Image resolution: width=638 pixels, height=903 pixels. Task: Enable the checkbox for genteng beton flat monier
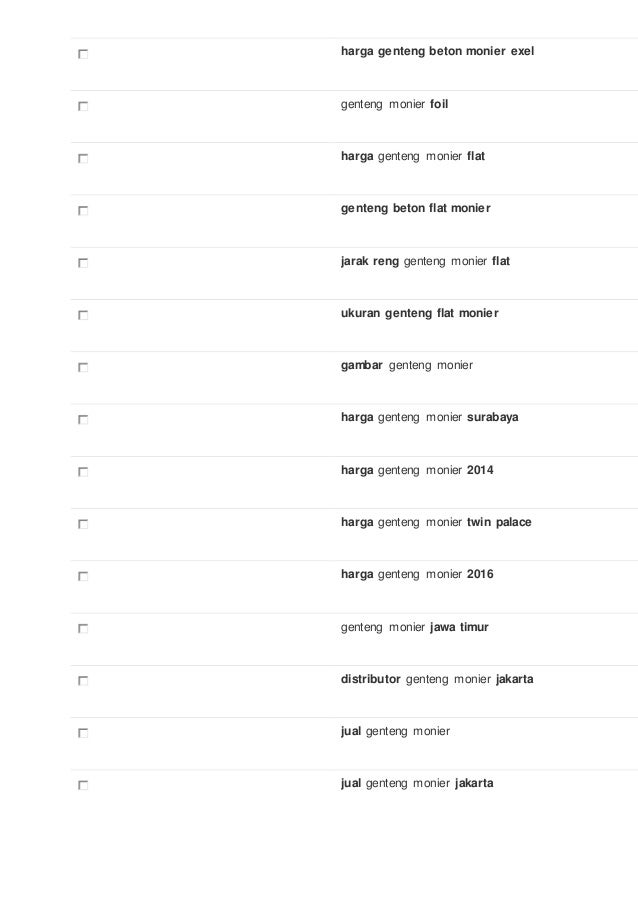[83, 211]
